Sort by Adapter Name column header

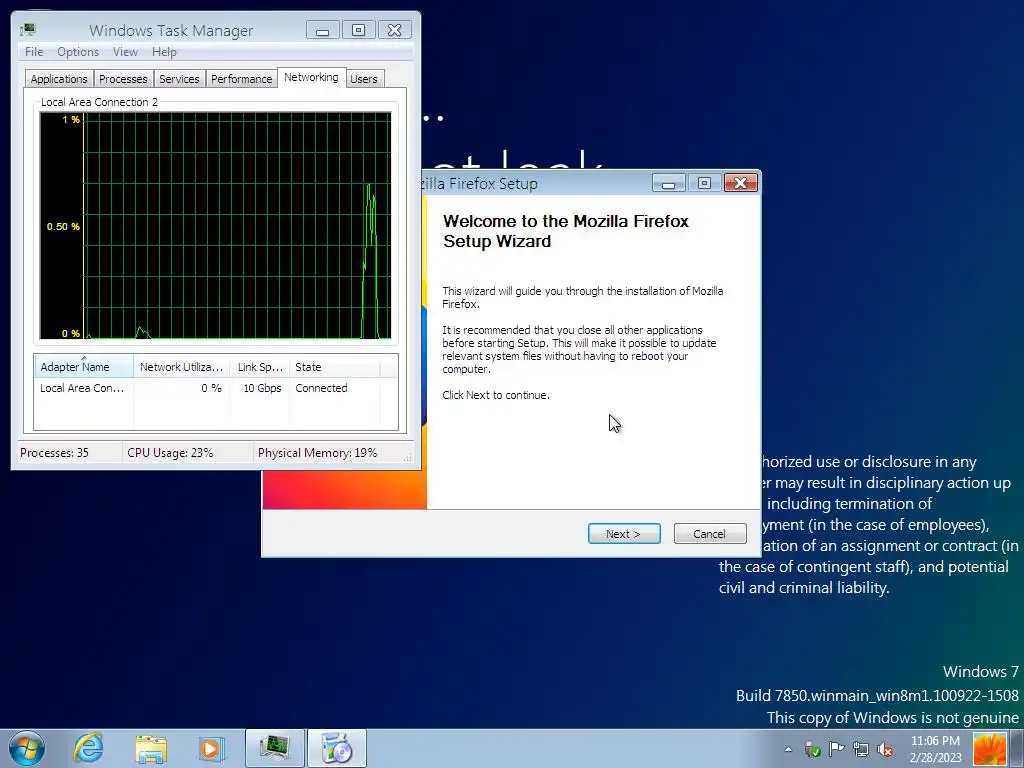(84, 367)
